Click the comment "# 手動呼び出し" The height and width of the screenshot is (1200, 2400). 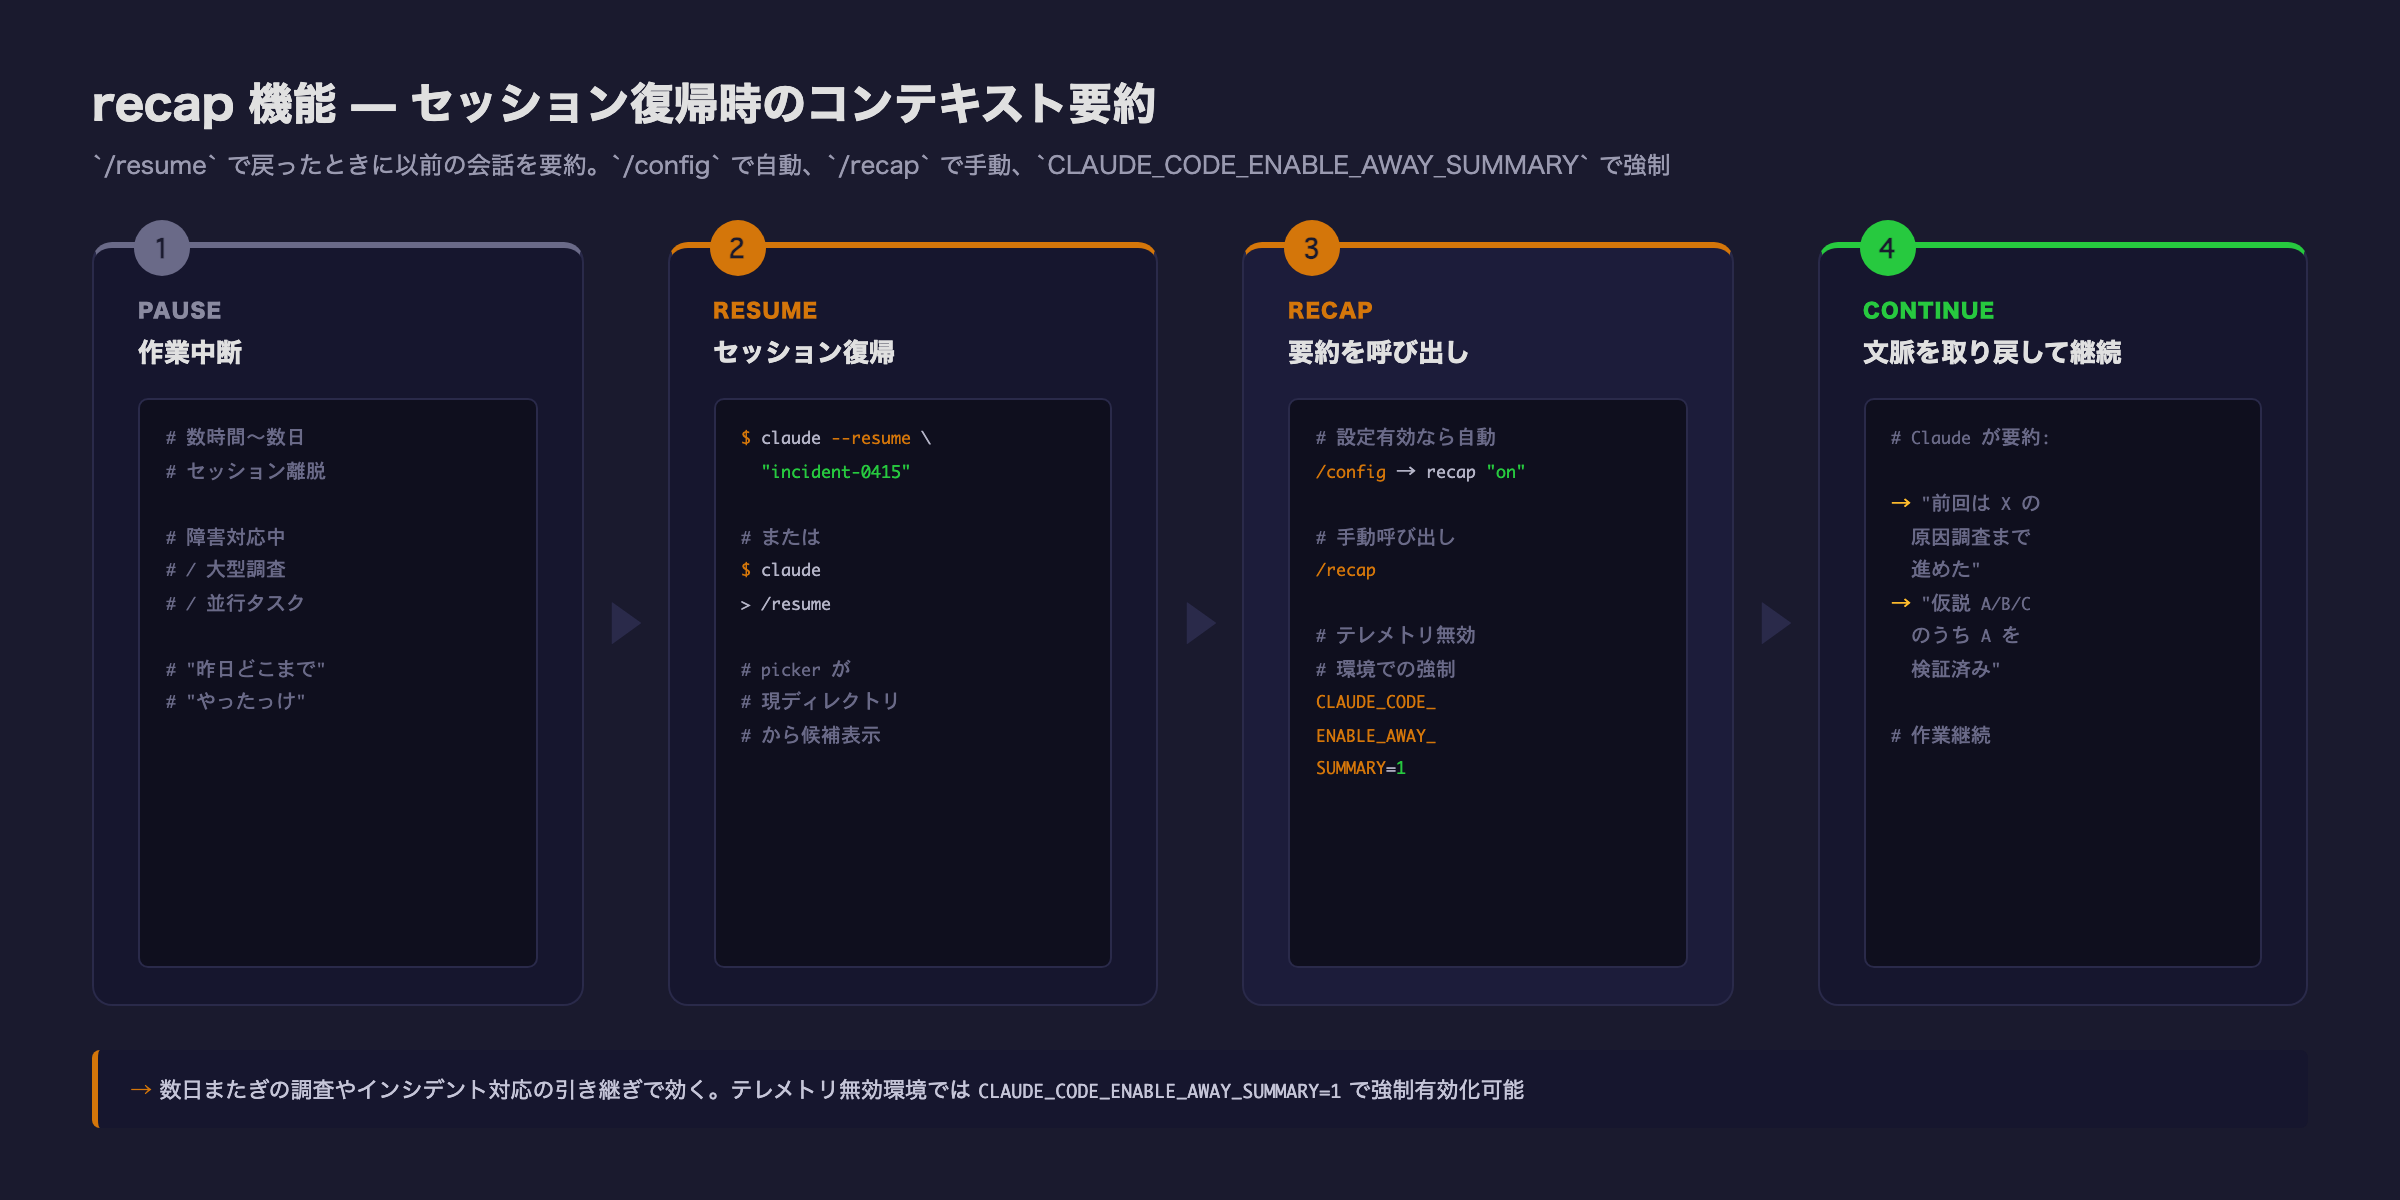point(1385,537)
